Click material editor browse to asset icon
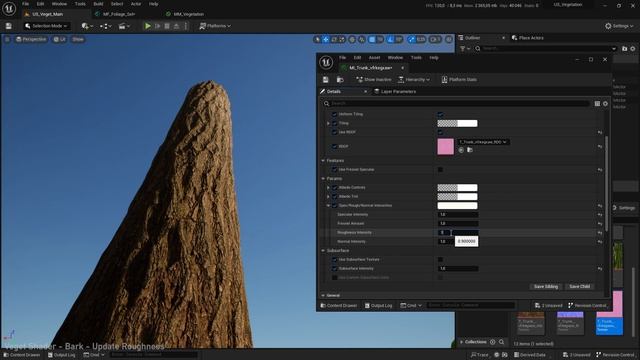Viewport: 640px width, 360px height. [x=340, y=80]
